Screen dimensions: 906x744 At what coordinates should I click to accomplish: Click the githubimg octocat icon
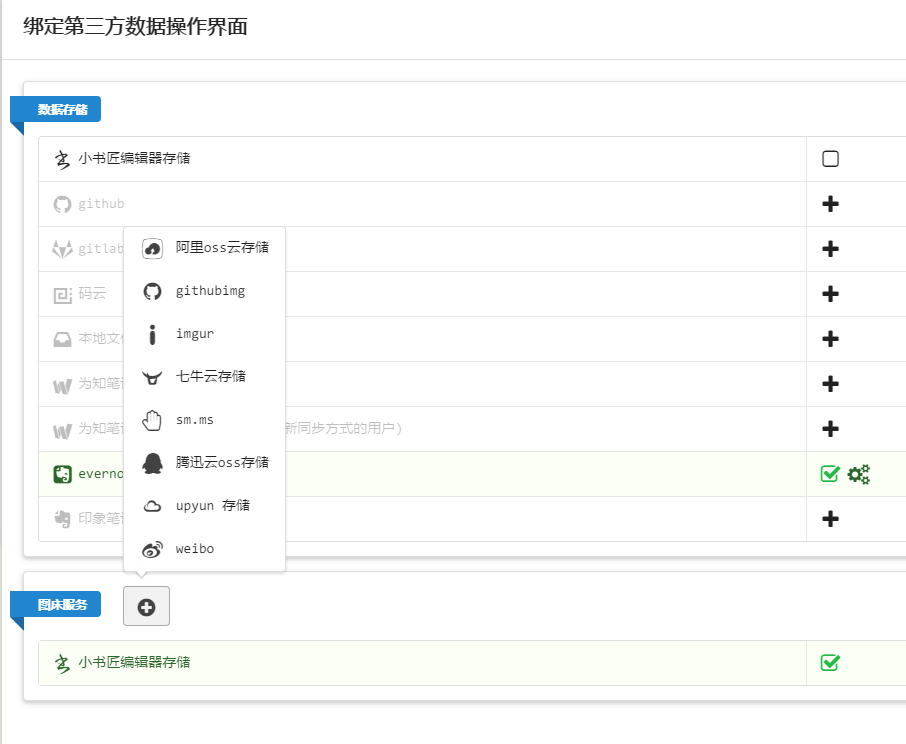(152, 291)
